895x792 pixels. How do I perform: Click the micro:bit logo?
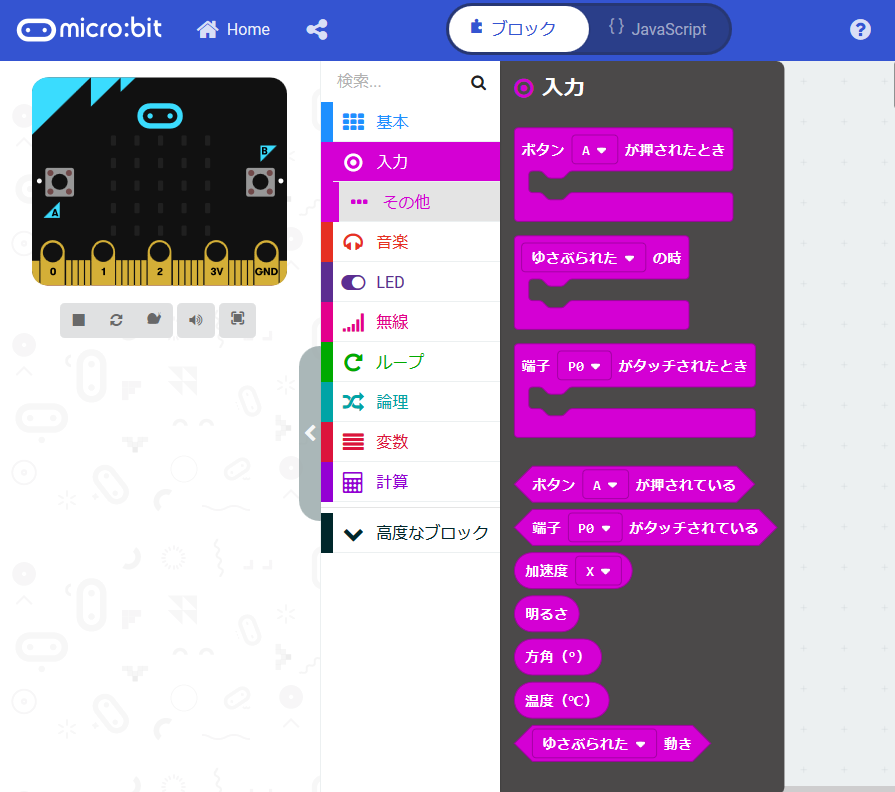click(x=90, y=29)
